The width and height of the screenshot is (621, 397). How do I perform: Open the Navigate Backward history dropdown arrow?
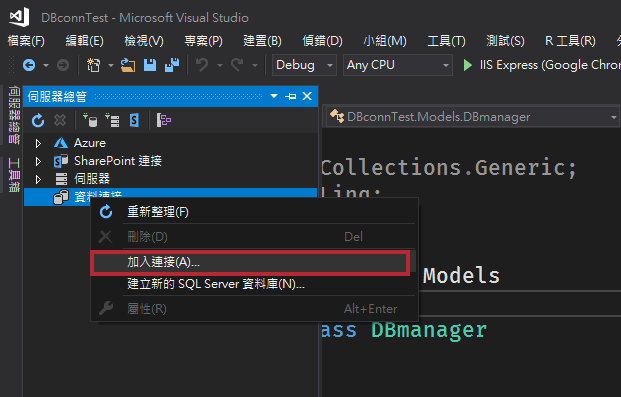click(x=46, y=65)
